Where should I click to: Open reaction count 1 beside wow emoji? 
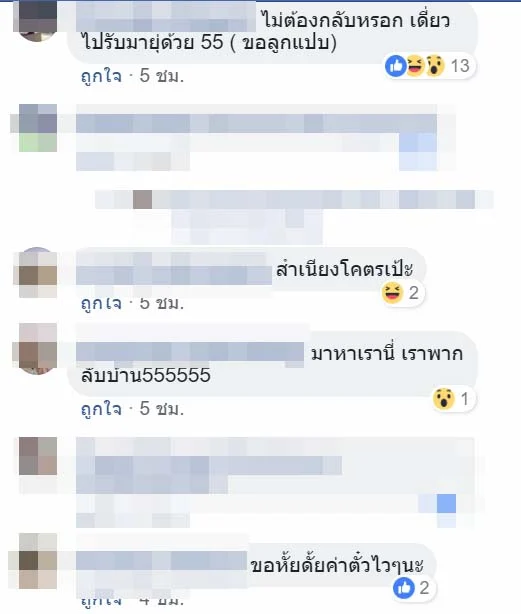[465, 399]
